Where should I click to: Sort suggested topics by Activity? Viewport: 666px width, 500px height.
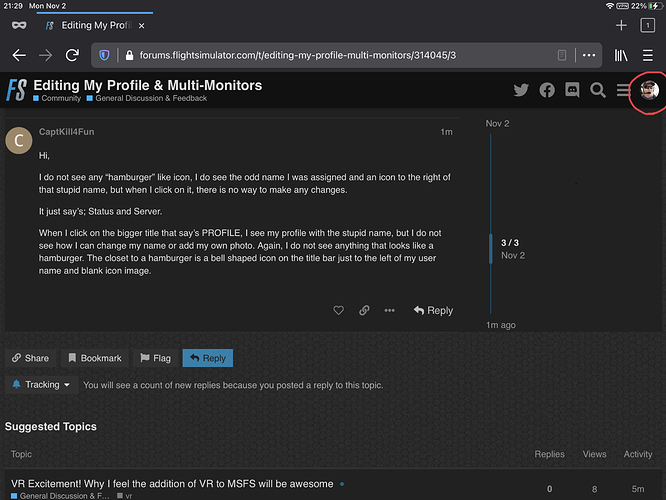click(x=638, y=454)
